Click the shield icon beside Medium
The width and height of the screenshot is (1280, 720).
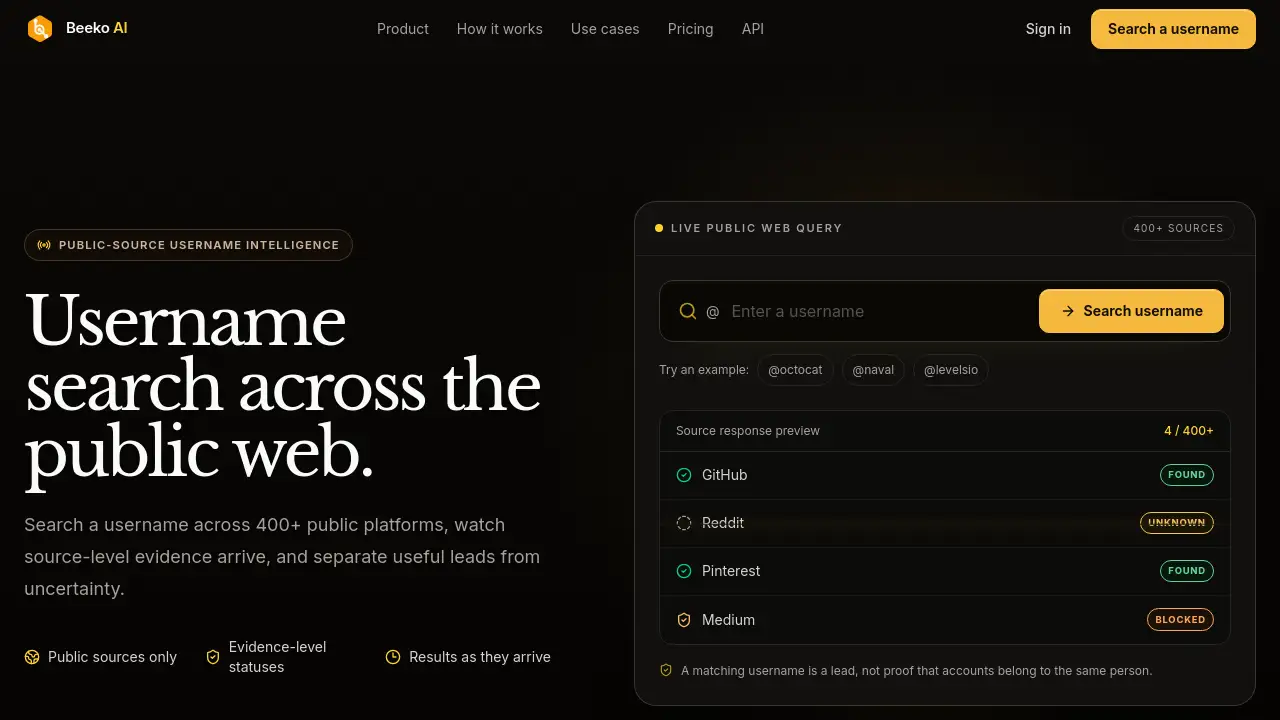point(684,620)
